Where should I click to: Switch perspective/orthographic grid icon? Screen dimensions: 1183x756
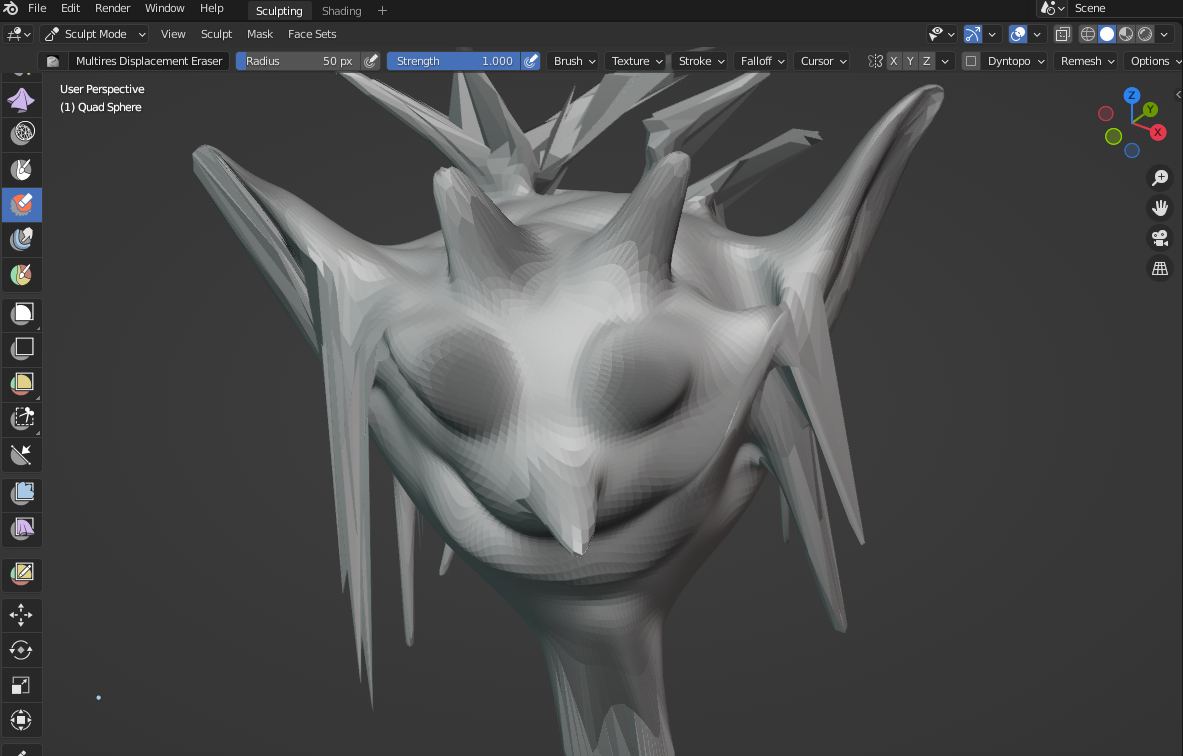(1160, 268)
